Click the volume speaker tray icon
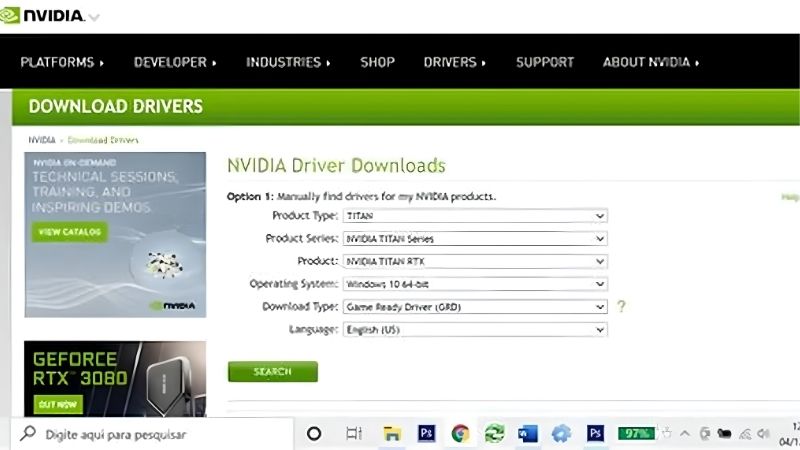The image size is (800, 450). click(x=764, y=434)
